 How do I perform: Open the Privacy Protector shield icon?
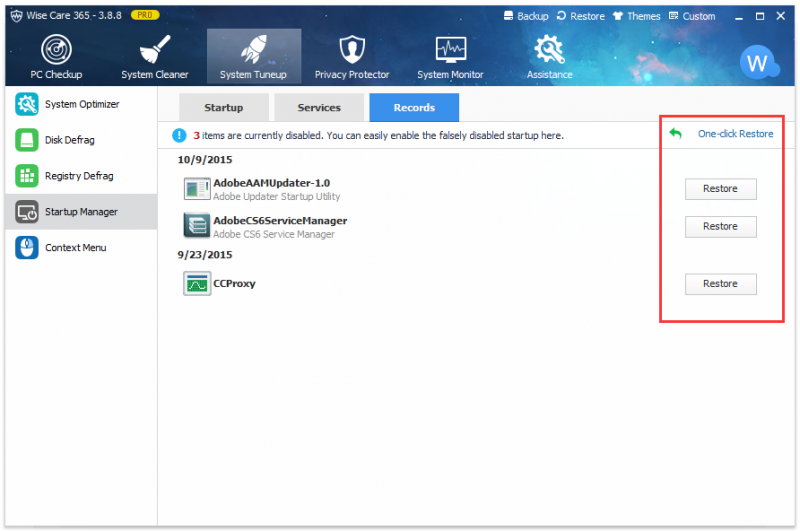[352, 49]
